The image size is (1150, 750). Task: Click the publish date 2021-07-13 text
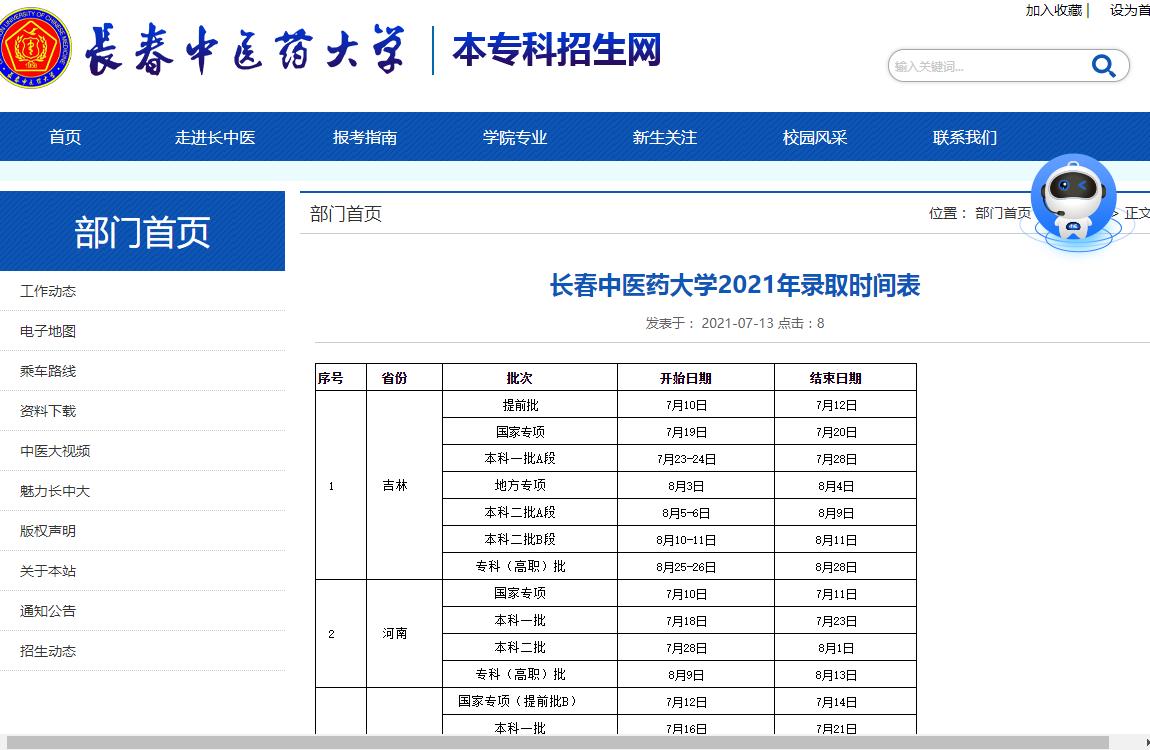[x=737, y=323]
